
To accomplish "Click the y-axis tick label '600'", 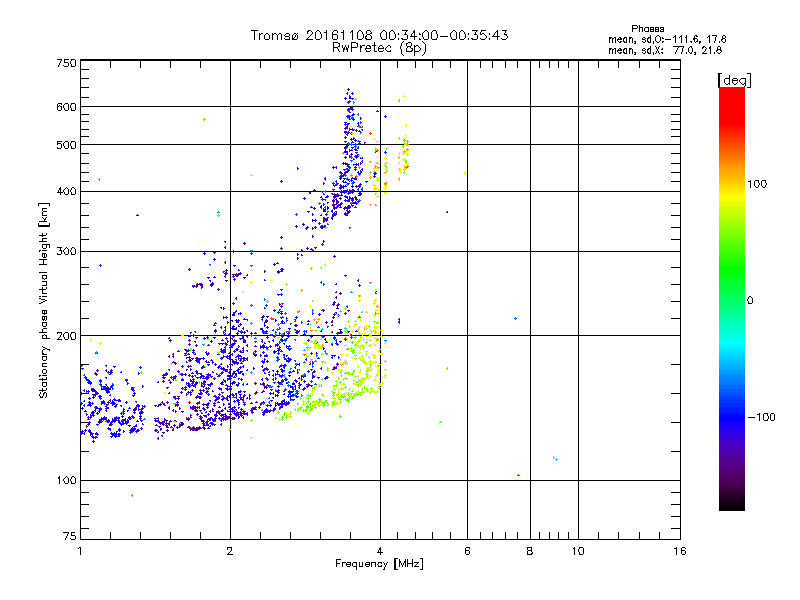I will [67, 107].
